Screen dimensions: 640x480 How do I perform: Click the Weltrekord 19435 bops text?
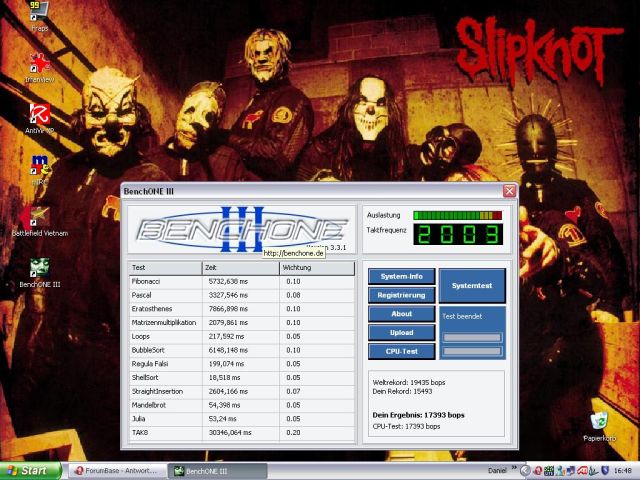[x=409, y=382]
